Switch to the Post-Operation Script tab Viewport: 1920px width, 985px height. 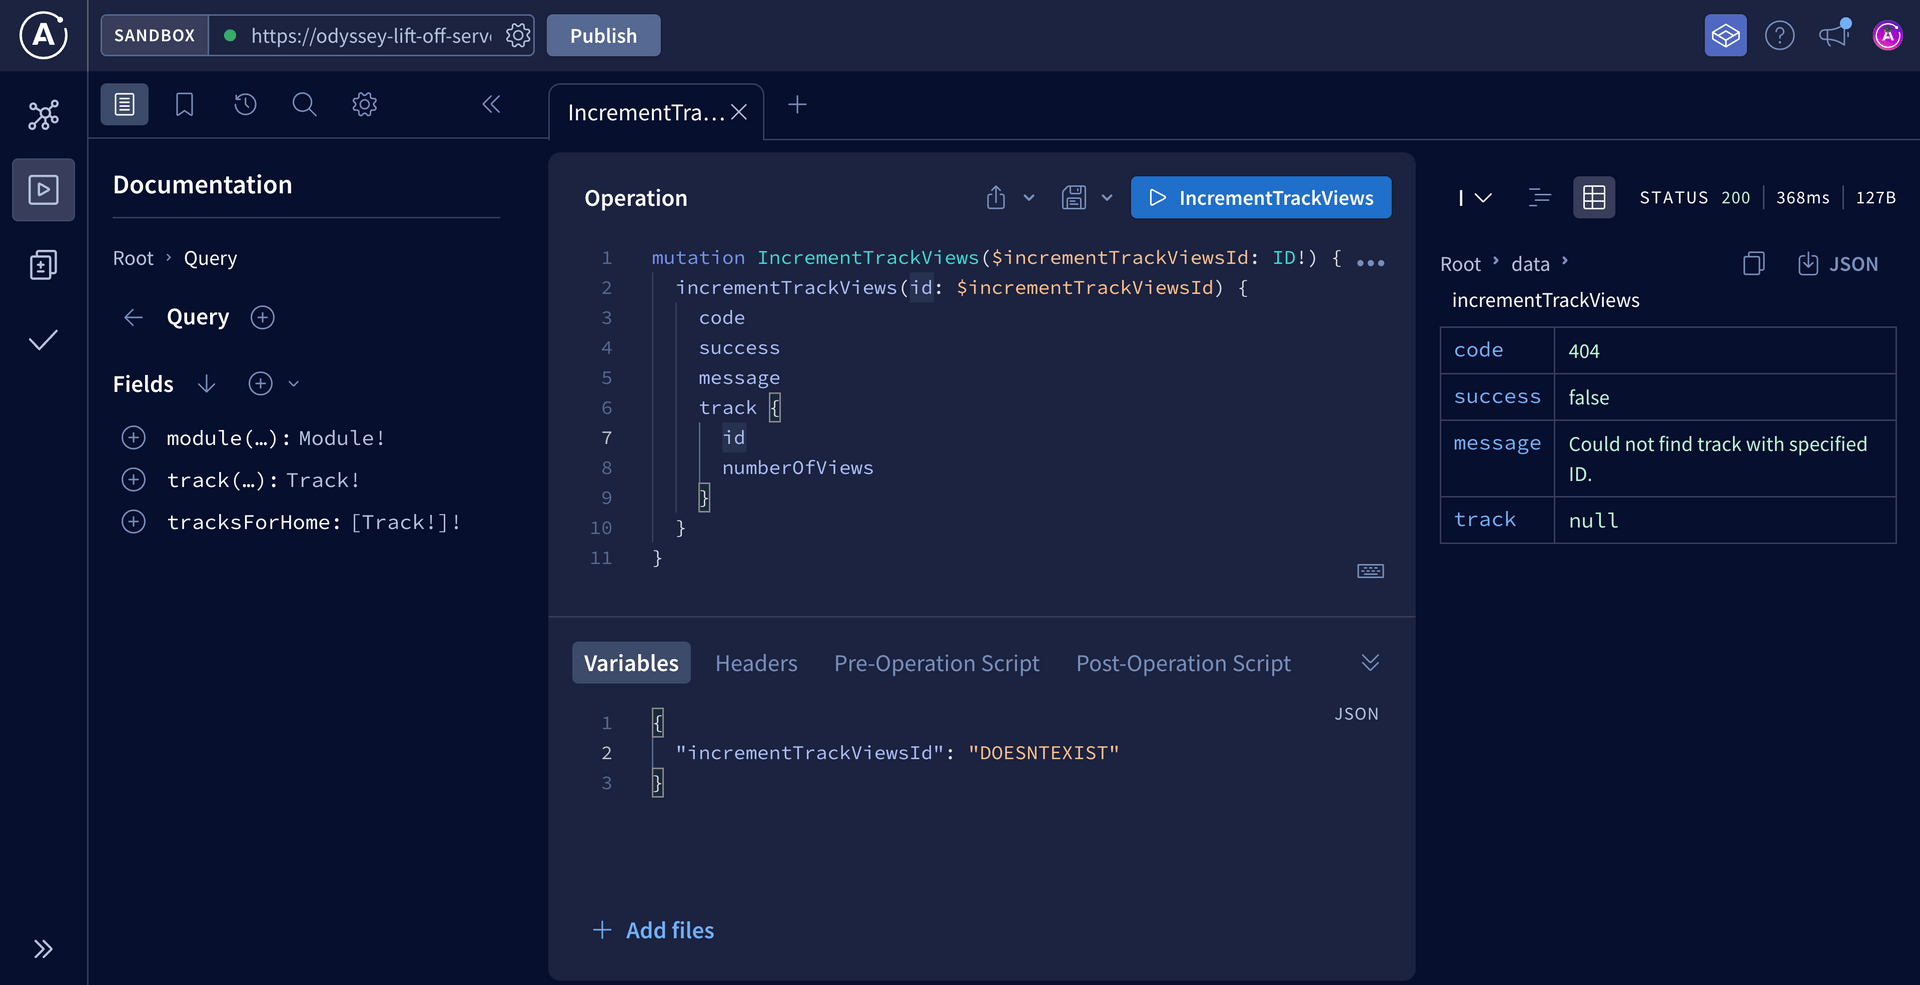point(1183,662)
